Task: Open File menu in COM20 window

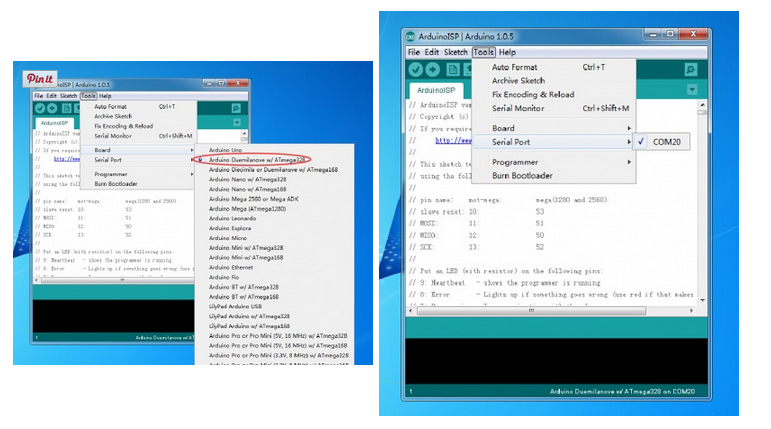Action: pos(414,52)
